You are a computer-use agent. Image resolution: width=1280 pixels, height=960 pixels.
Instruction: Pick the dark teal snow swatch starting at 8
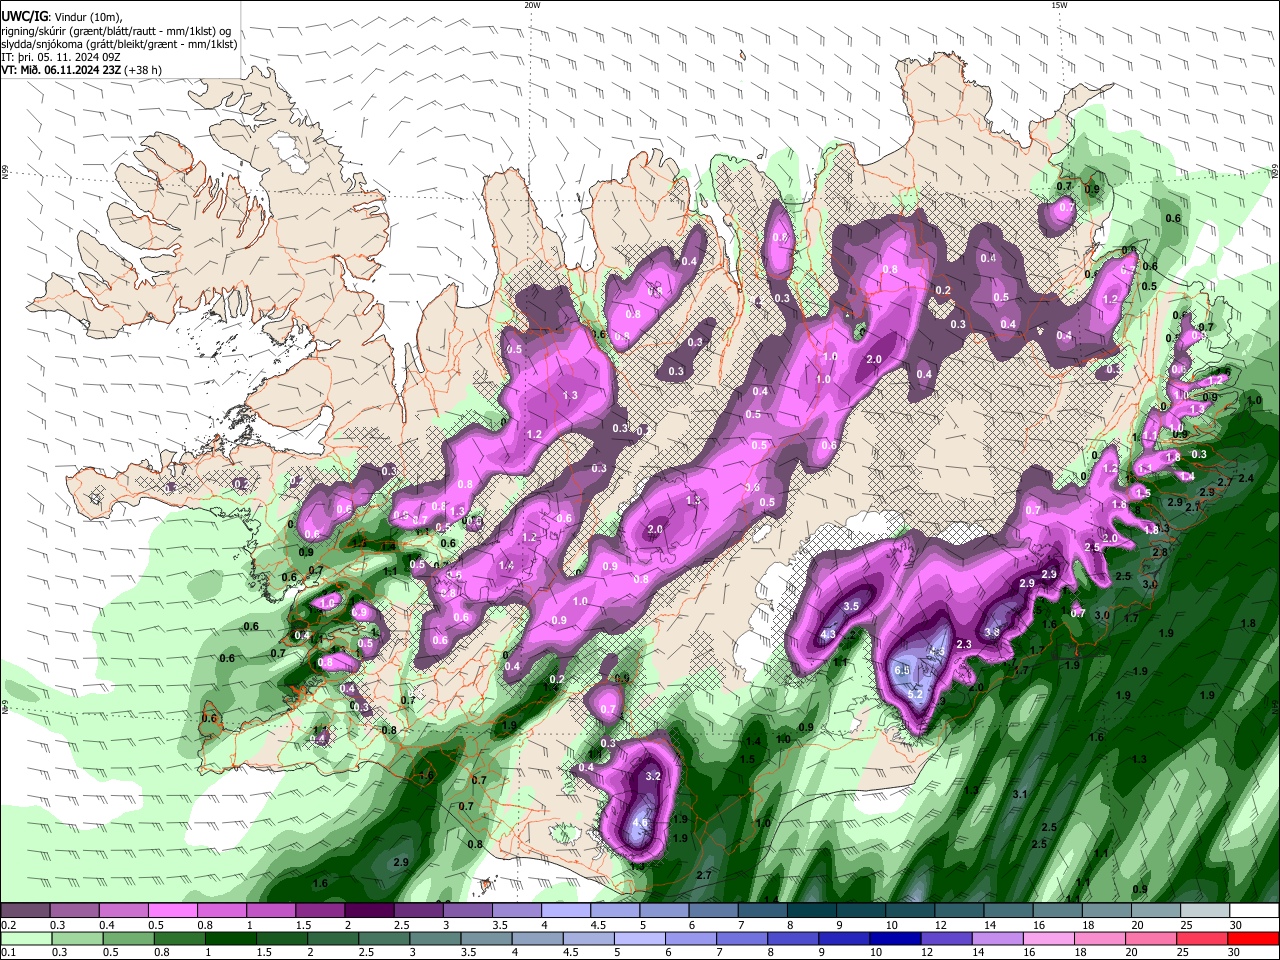[812, 911]
